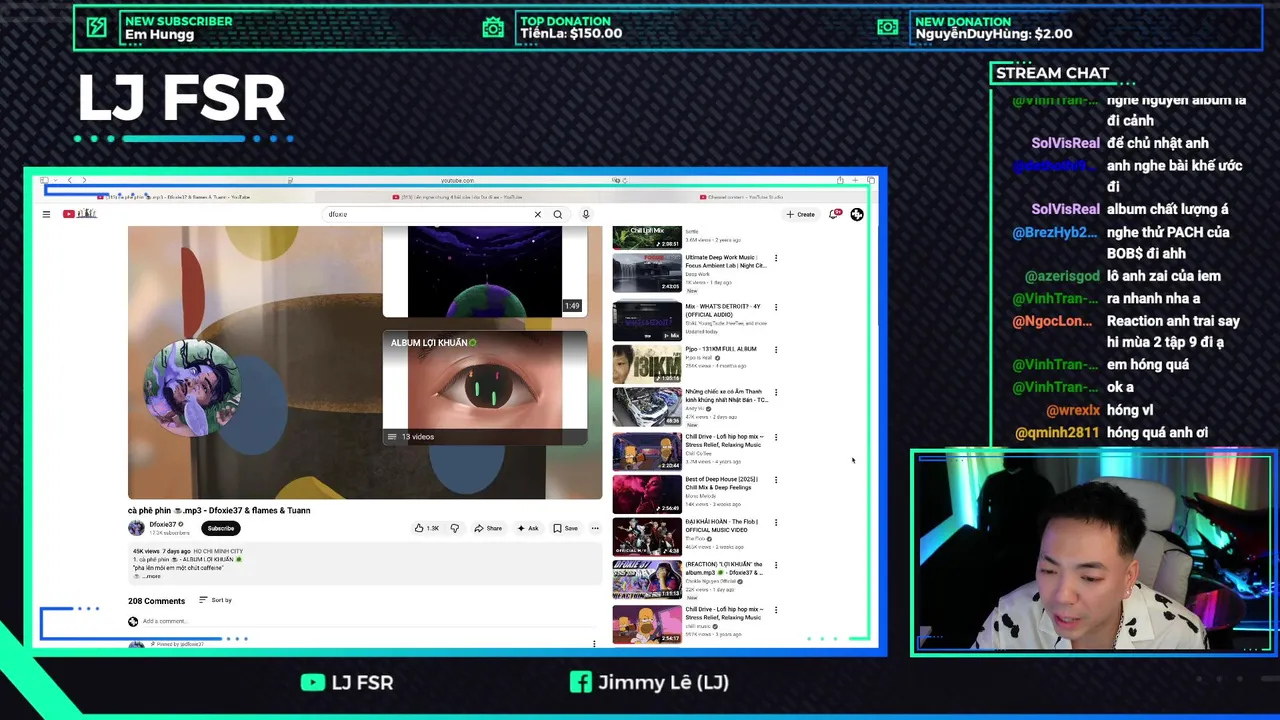1280x720 pixels.
Task: Click chat username '@wrexlx'
Action: coord(1073,410)
